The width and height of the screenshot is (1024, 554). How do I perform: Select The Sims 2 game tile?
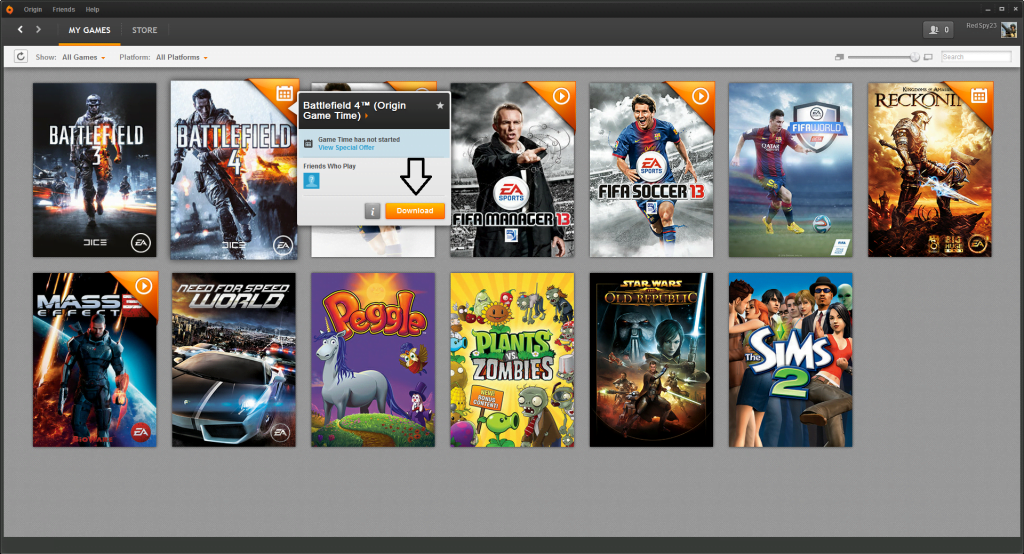point(791,360)
